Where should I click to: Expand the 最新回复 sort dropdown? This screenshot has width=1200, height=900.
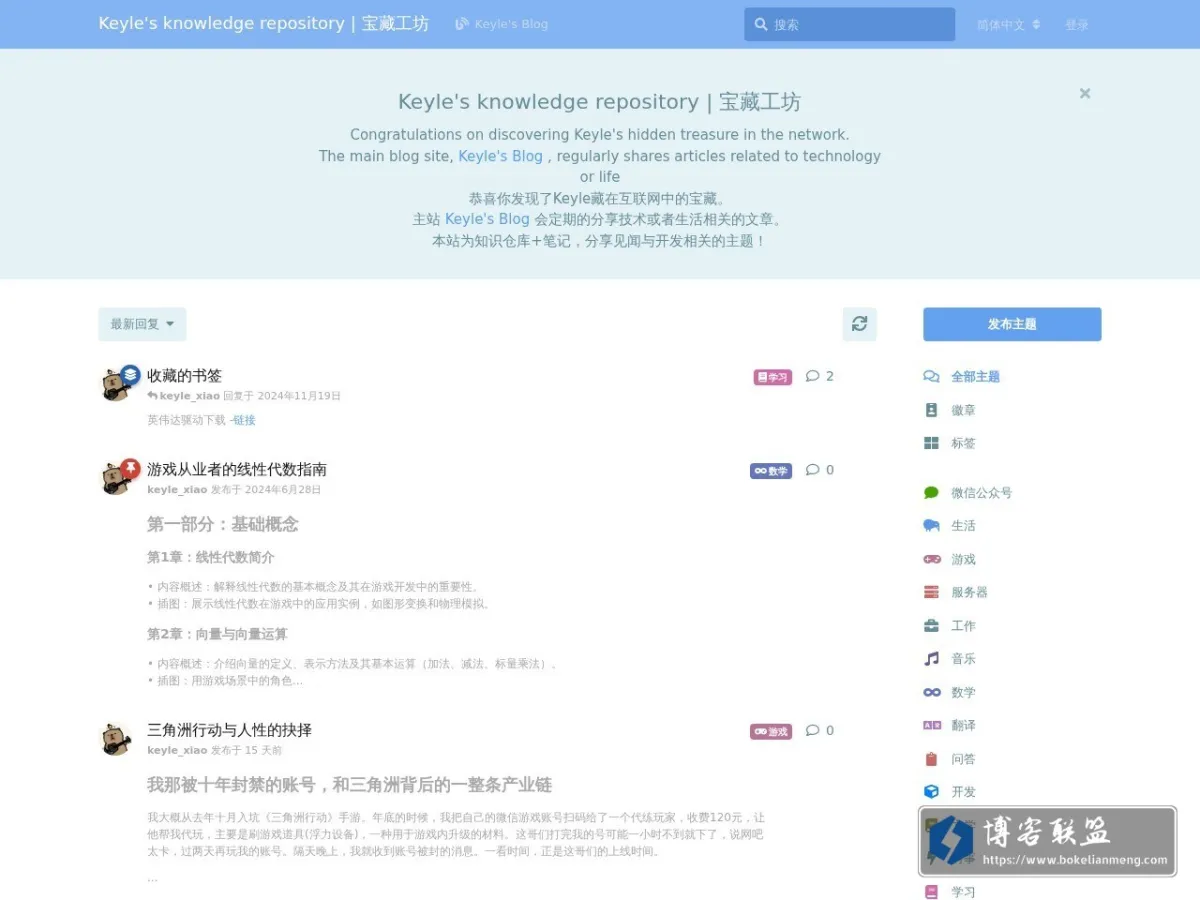point(142,324)
